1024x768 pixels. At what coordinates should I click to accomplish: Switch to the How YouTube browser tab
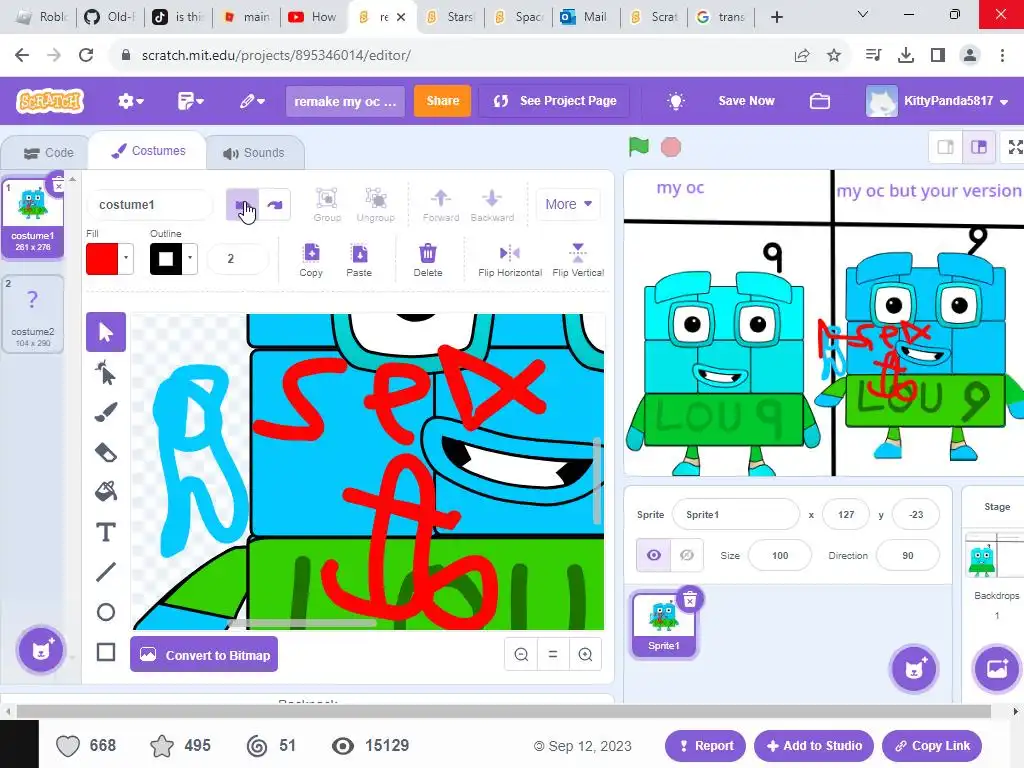click(x=313, y=17)
